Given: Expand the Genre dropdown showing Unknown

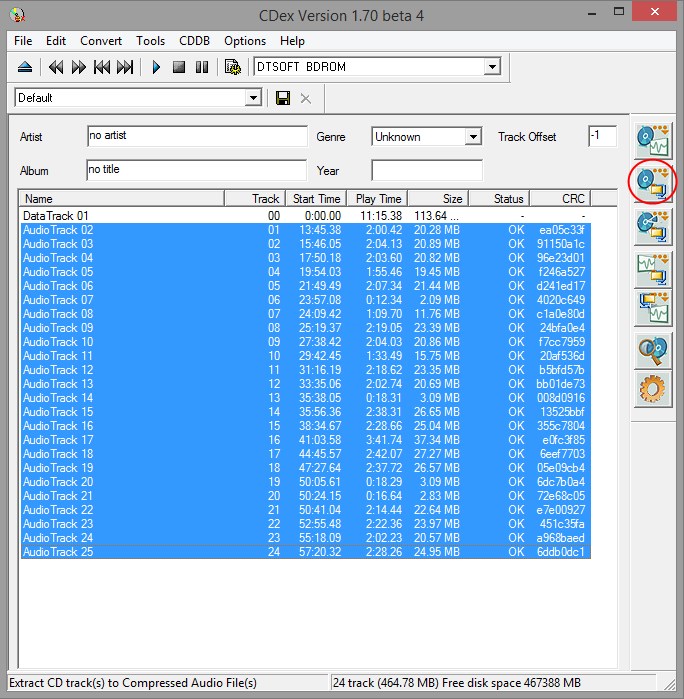Looking at the screenshot, I should coord(472,137).
